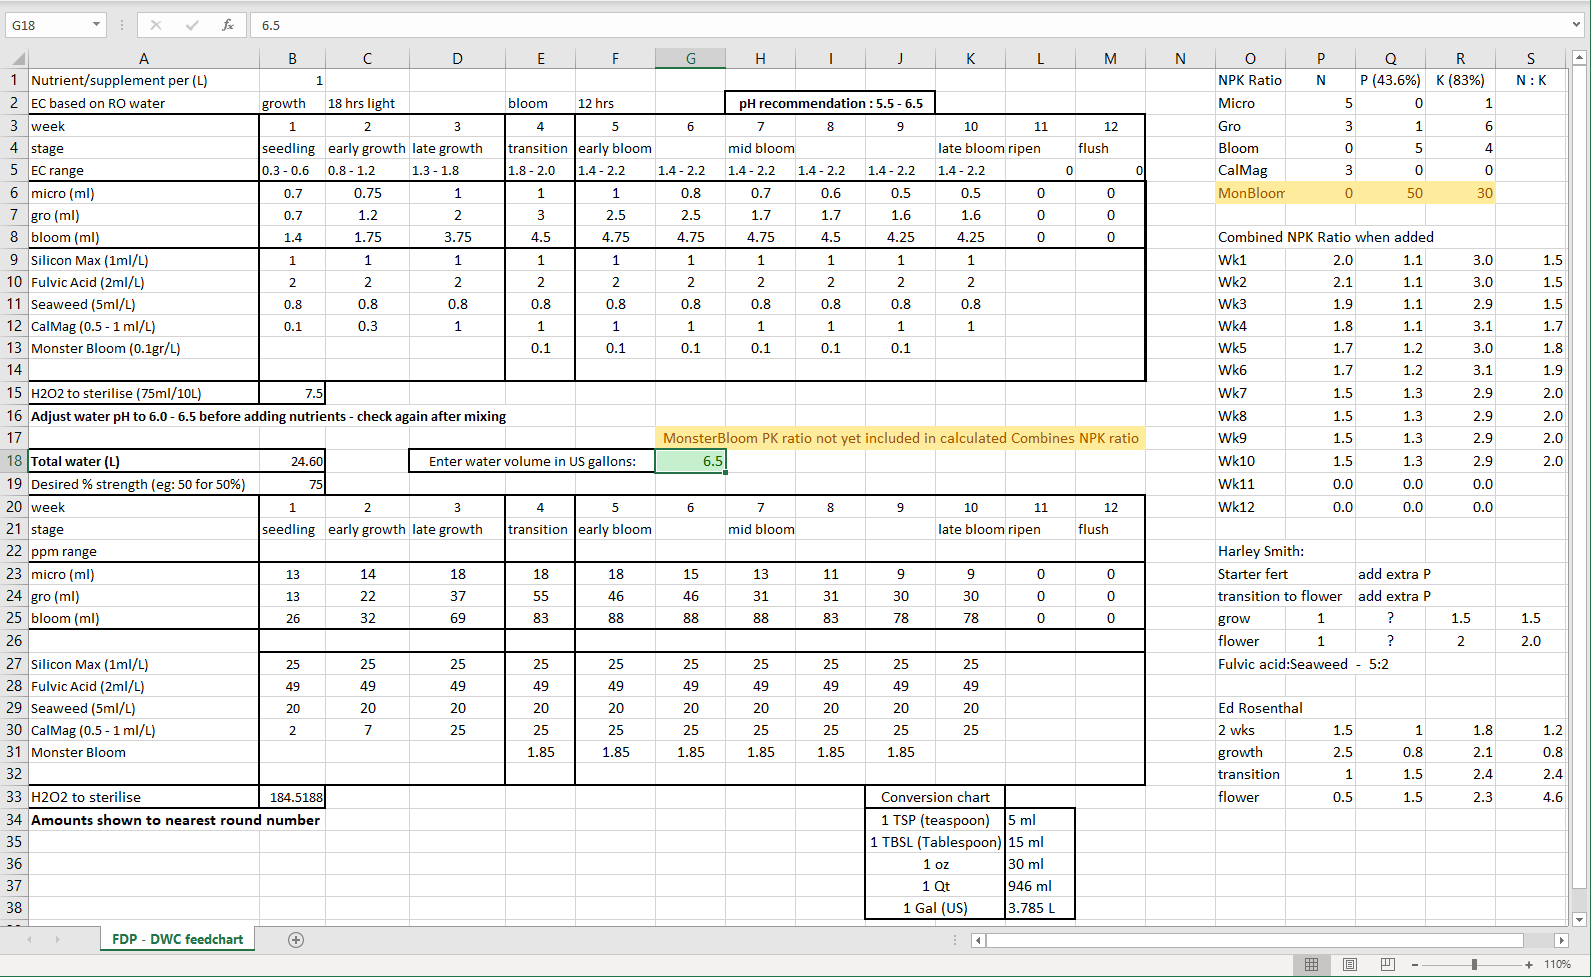Select column A header
The image size is (1591, 977).
tap(144, 58)
